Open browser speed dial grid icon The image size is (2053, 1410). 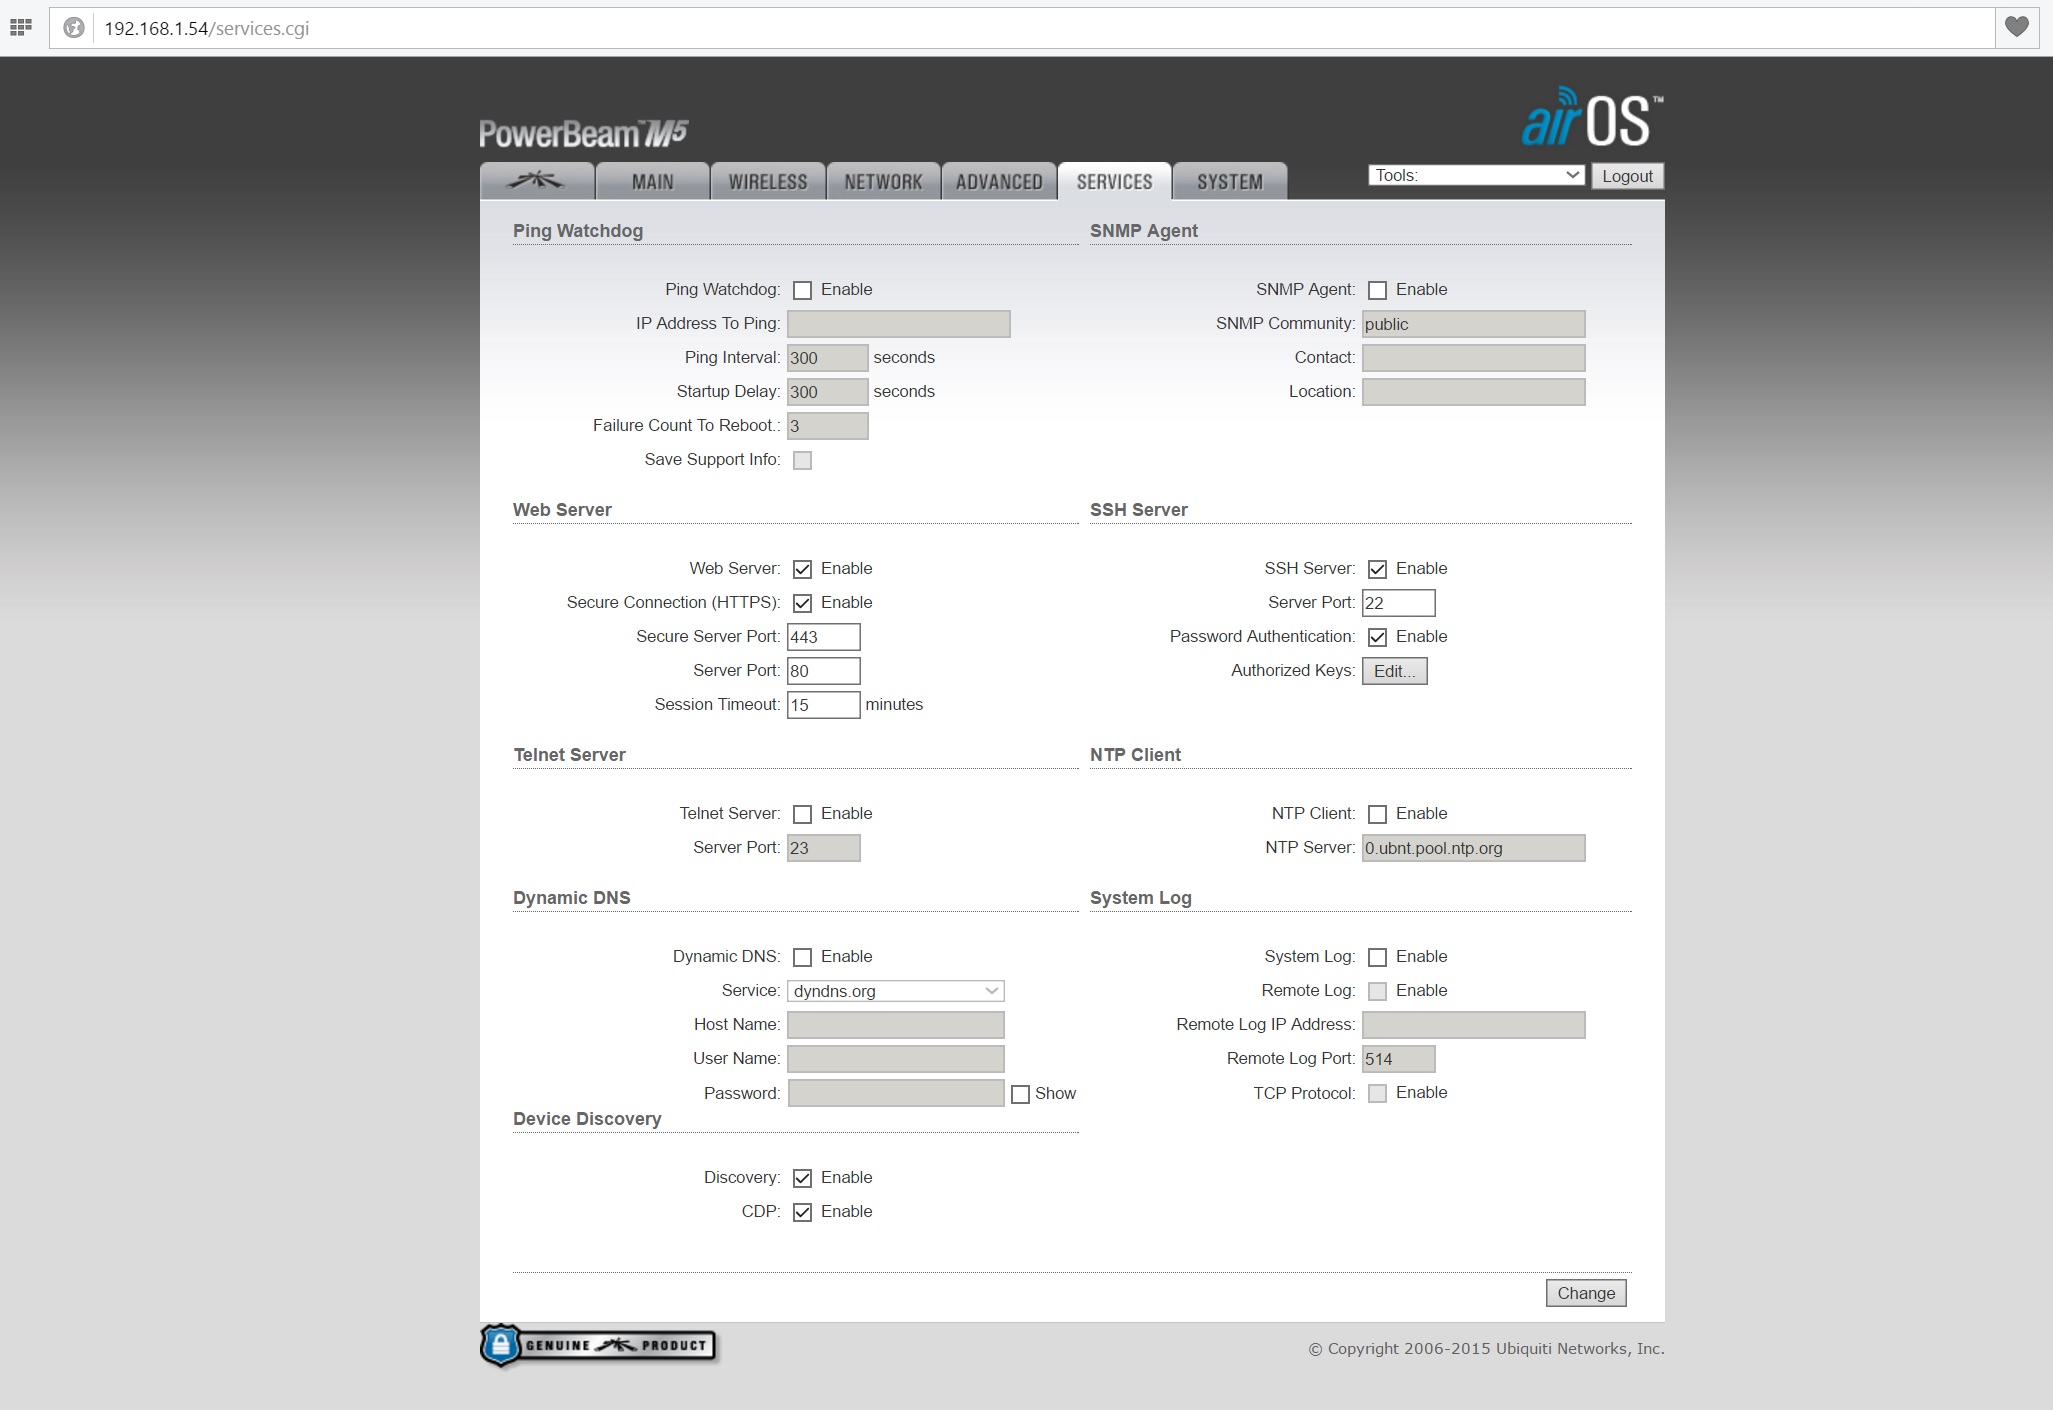20,27
